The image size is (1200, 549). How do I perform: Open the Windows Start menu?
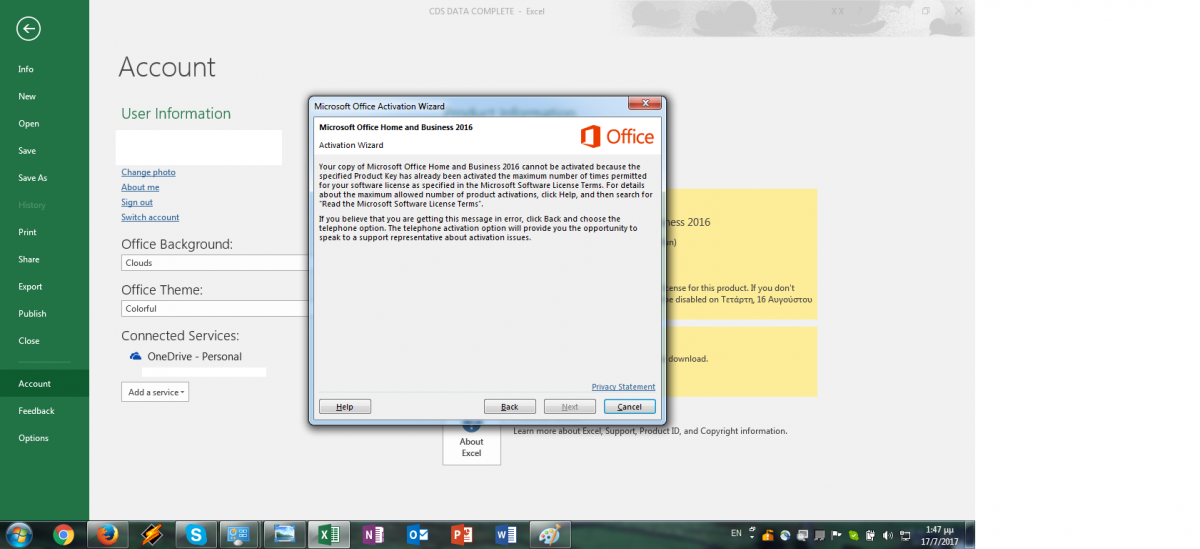coord(19,535)
